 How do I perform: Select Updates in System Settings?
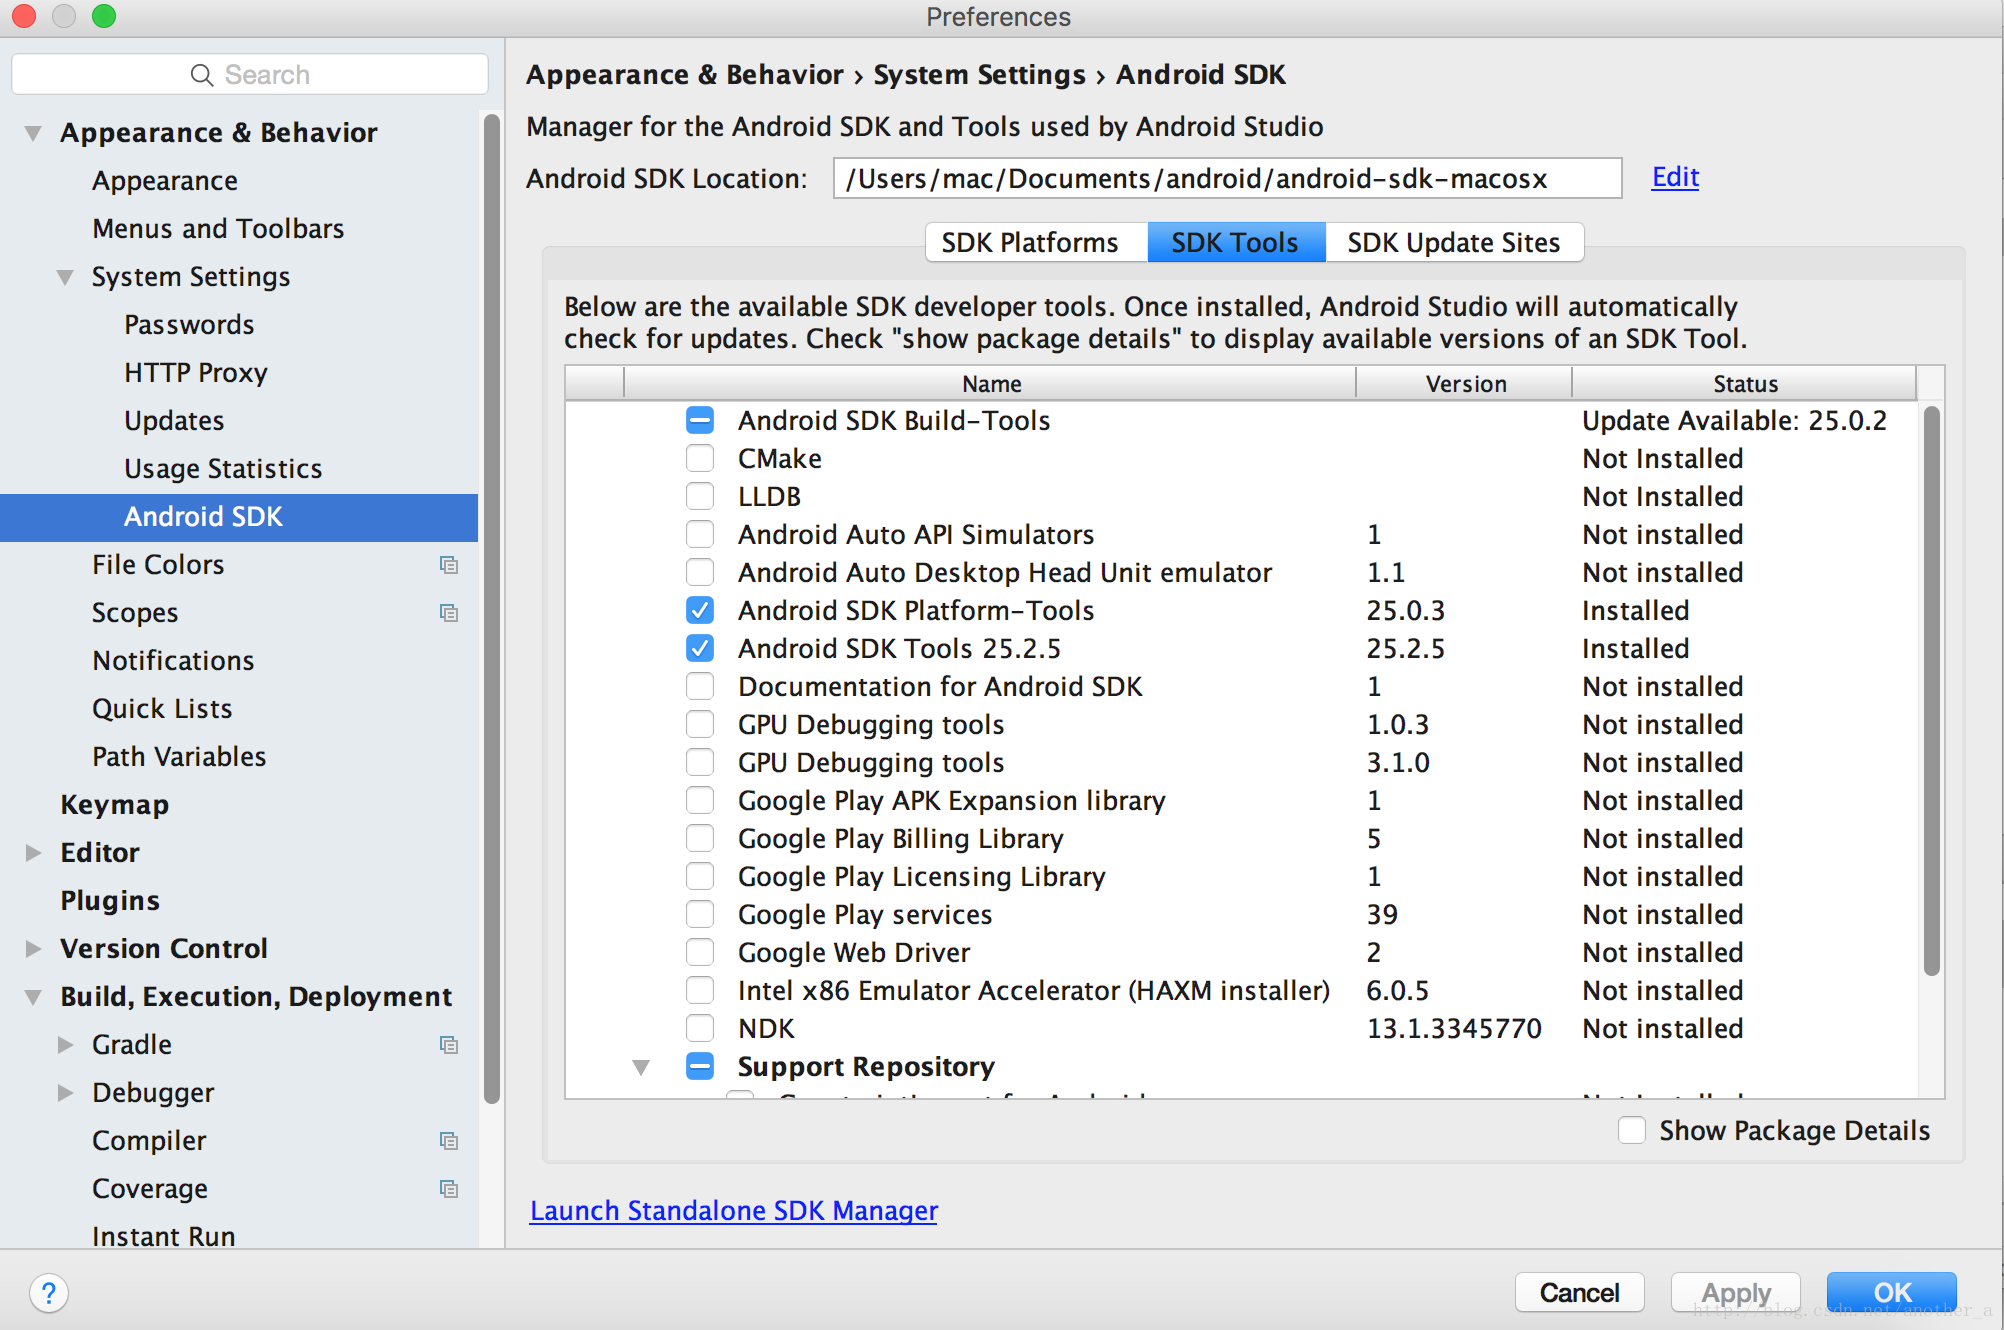pyautogui.click(x=174, y=421)
